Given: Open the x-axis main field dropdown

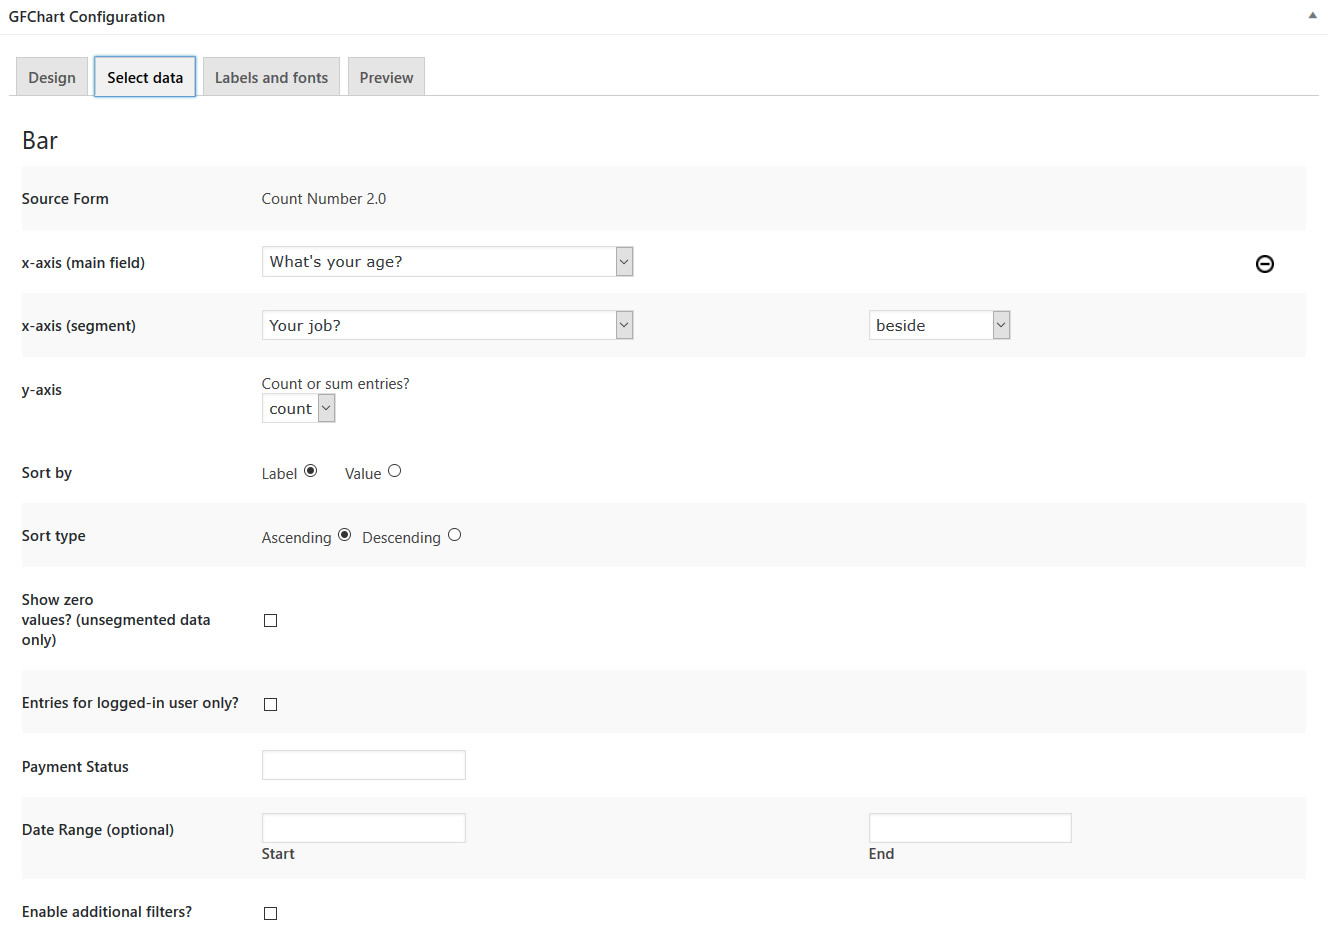Looking at the screenshot, I should (447, 262).
